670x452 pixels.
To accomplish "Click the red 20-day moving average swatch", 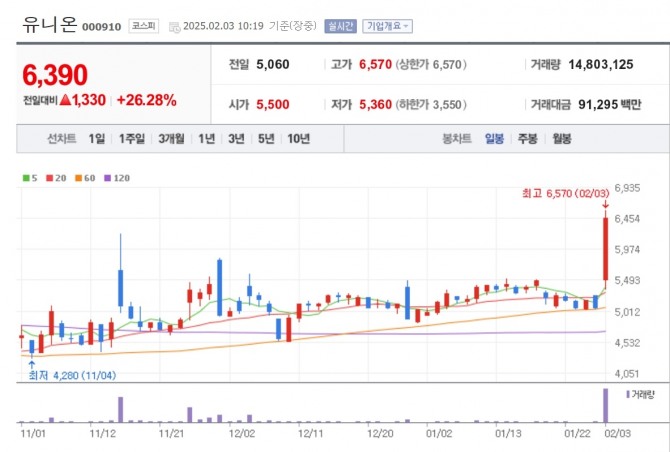I will (x=48, y=178).
